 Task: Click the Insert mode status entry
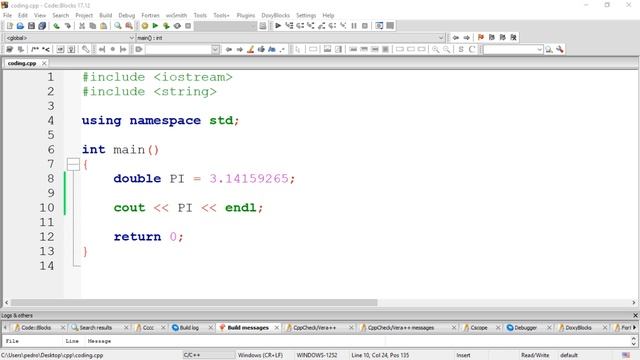click(x=463, y=355)
